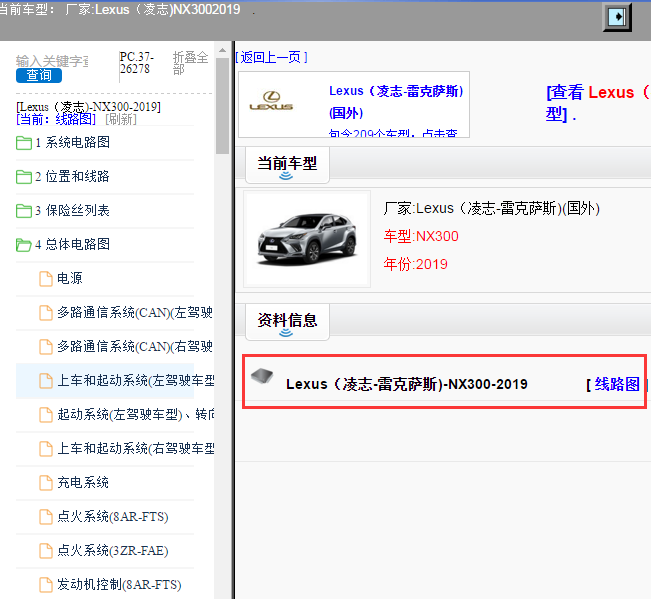The width and height of the screenshot is (651, 599).
Task: Click document icon beside 起动系统(左驾驶车型)
Action: pos(46,415)
